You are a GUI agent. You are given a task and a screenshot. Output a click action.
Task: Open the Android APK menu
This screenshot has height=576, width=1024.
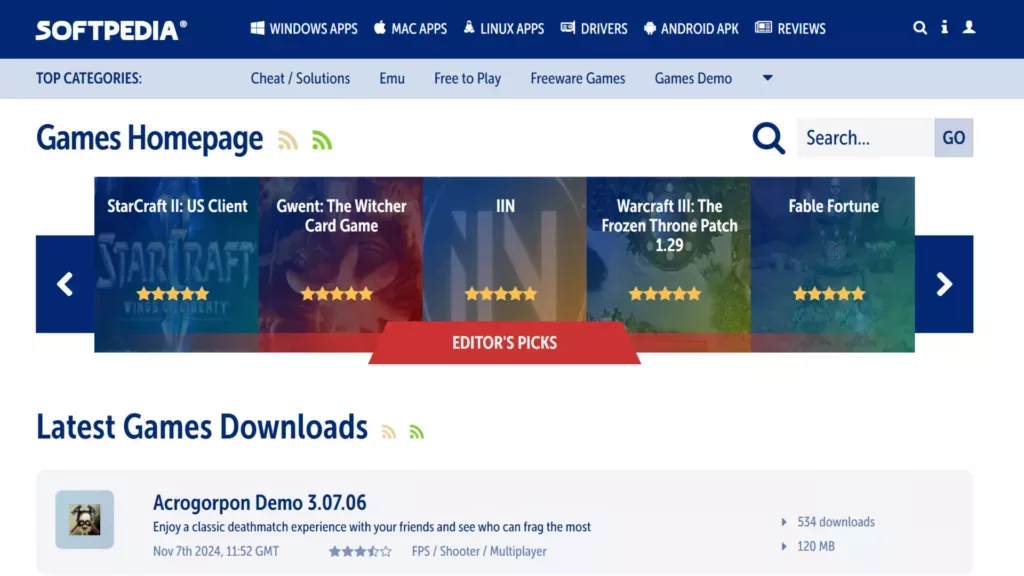(691, 28)
